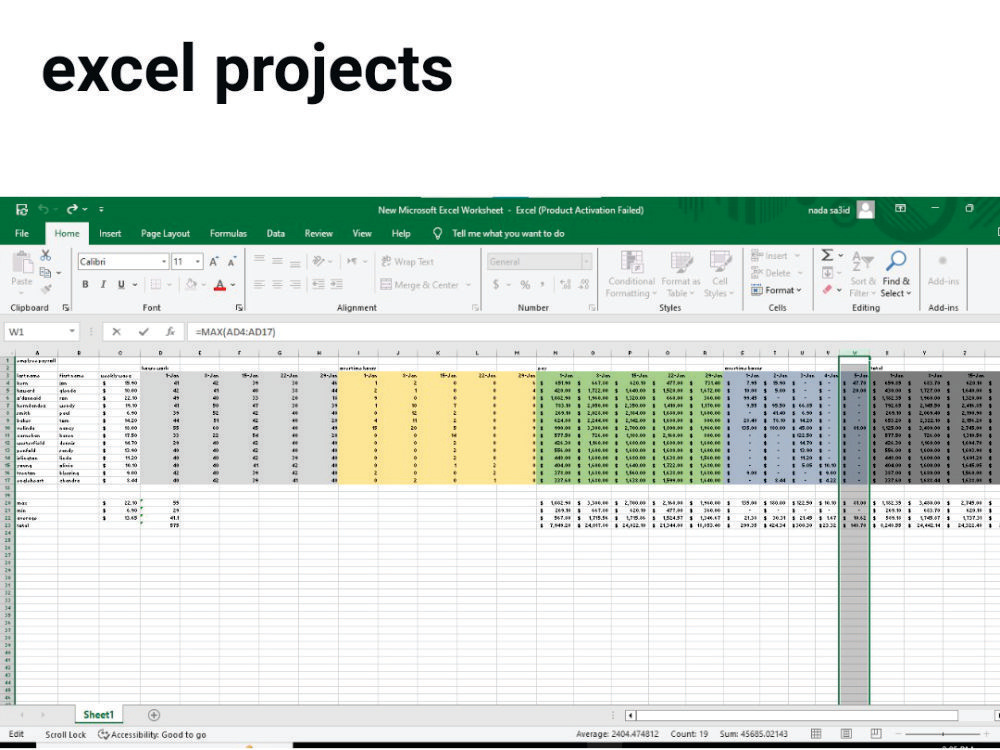Open the font size 11 dropdown

click(198, 261)
